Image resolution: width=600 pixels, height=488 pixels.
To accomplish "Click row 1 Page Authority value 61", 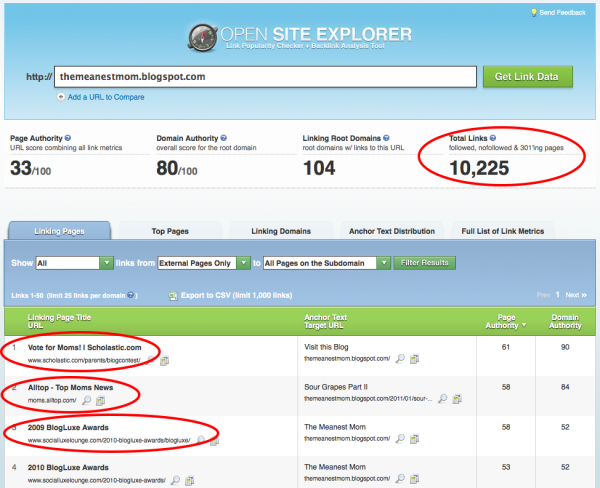I will tap(506, 347).
